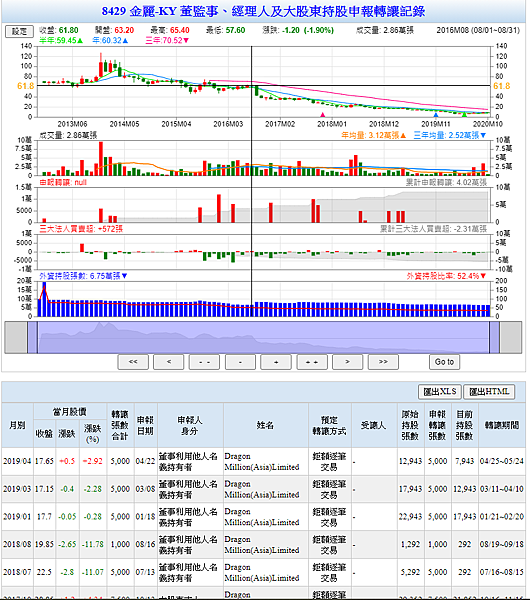Click the blue triangle marker near 2019M11

435,114
